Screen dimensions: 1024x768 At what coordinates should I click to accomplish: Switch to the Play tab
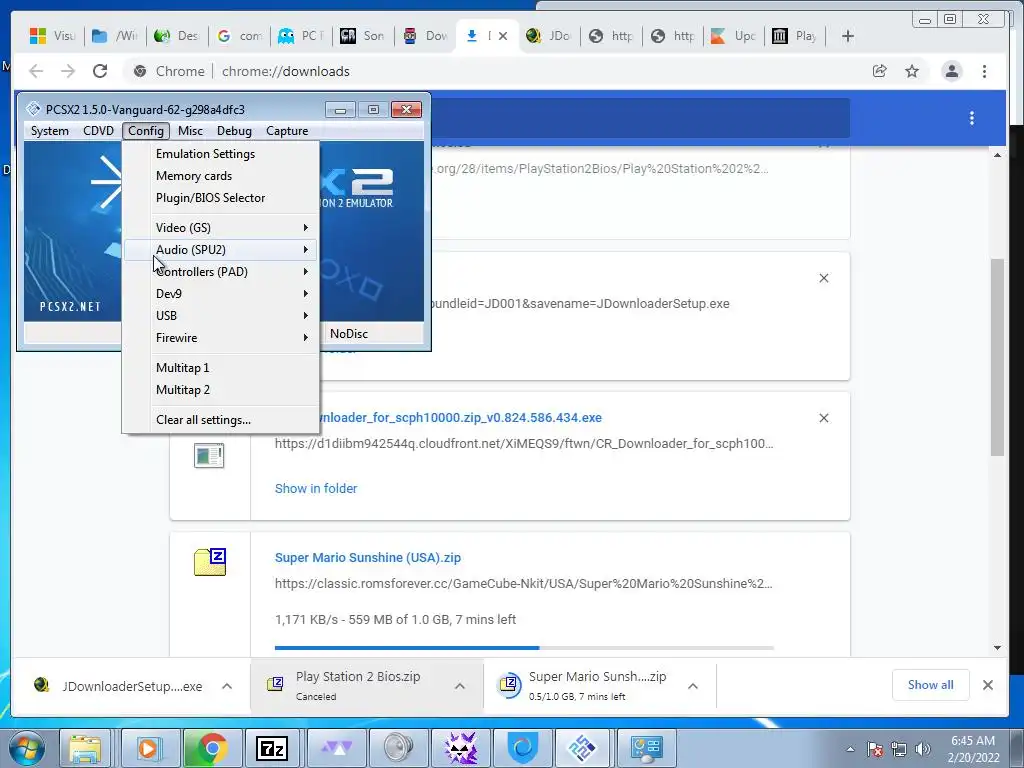(x=795, y=36)
